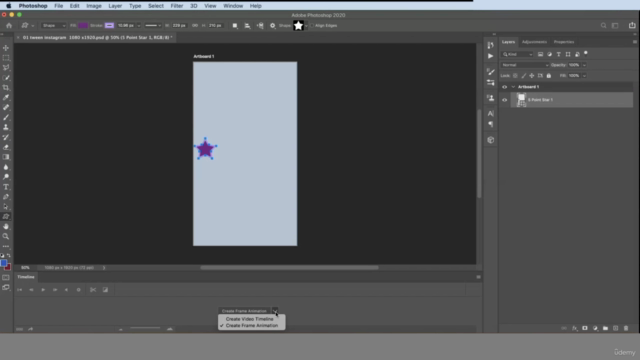Select the Crop tool
The image size is (640, 360).
(x=6, y=87)
